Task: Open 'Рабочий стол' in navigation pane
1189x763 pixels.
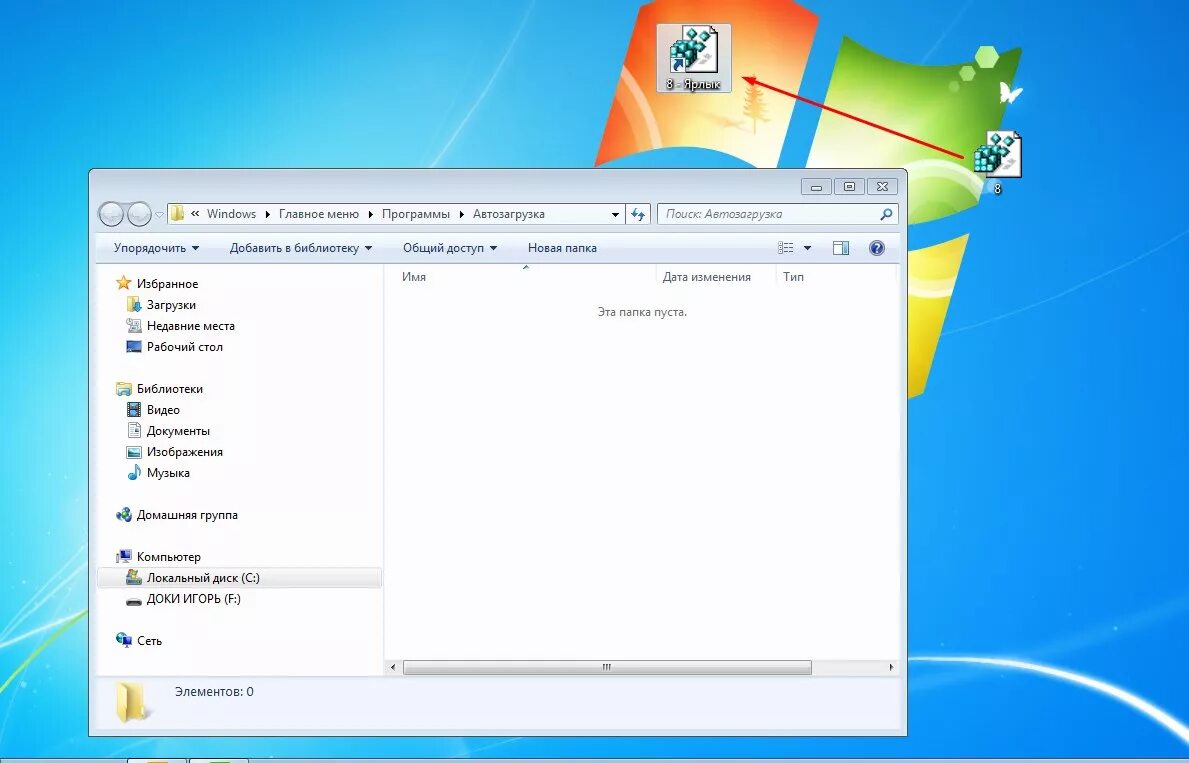Action: (x=184, y=347)
